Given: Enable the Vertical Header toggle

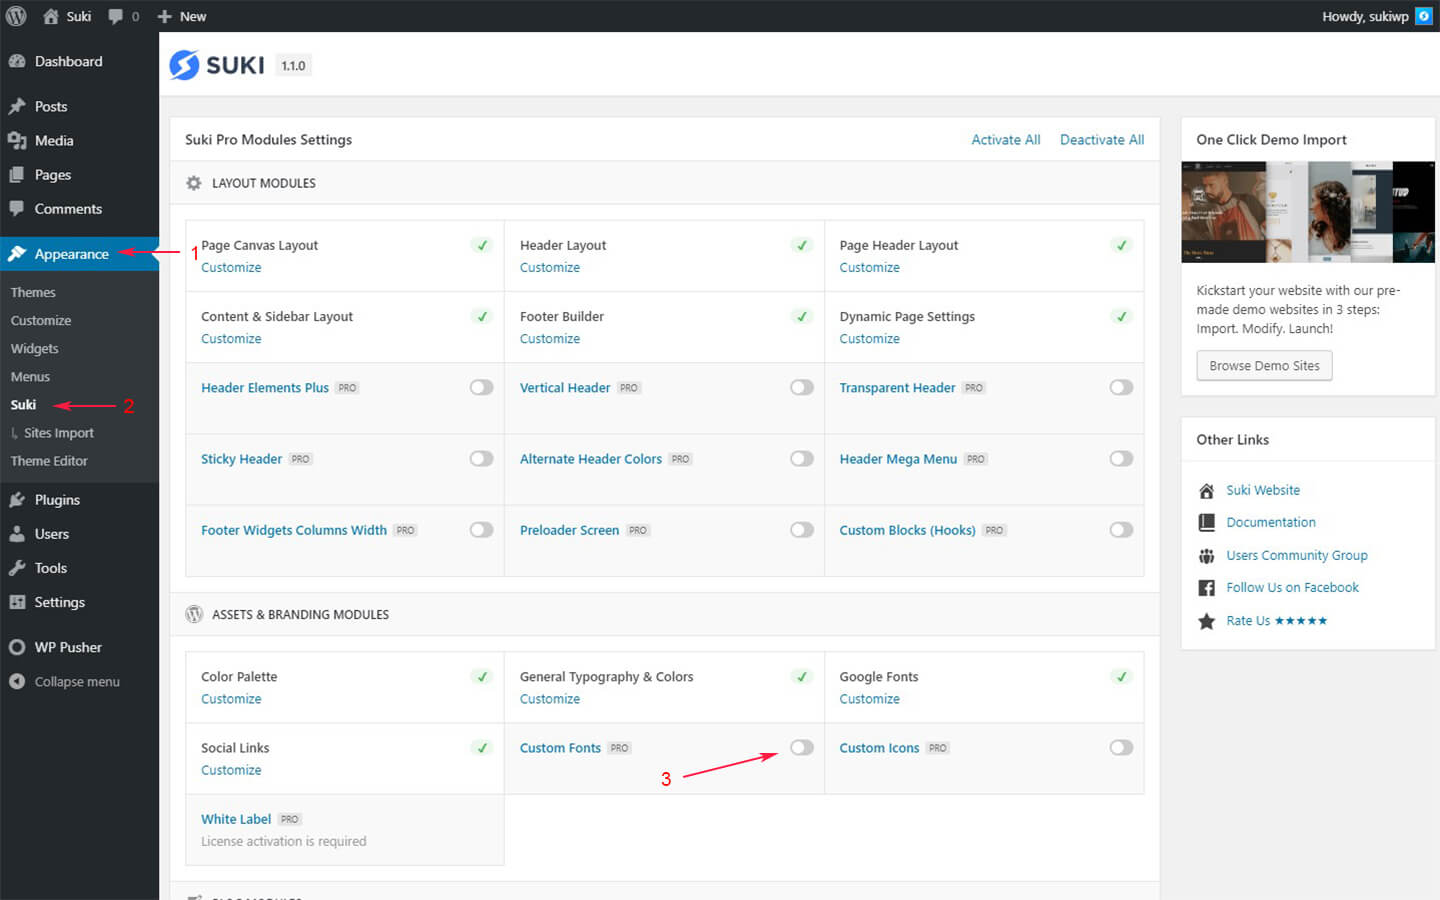Looking at the screenshot, I should click(x=802, y=387).
